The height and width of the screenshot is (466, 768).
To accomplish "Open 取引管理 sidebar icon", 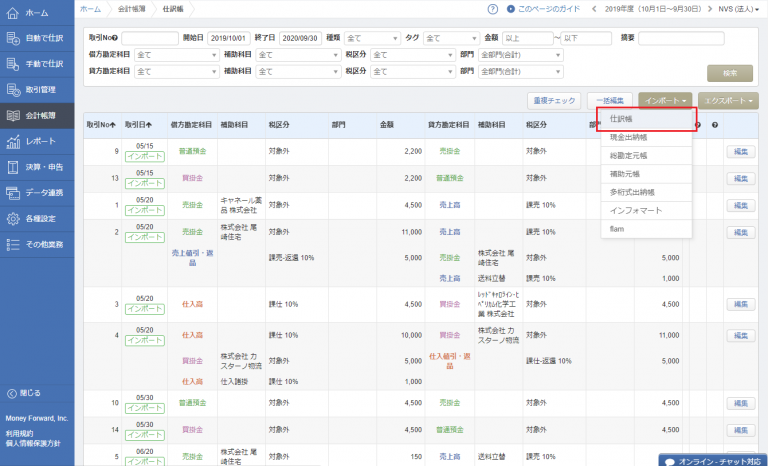I will tap(12, 90).
